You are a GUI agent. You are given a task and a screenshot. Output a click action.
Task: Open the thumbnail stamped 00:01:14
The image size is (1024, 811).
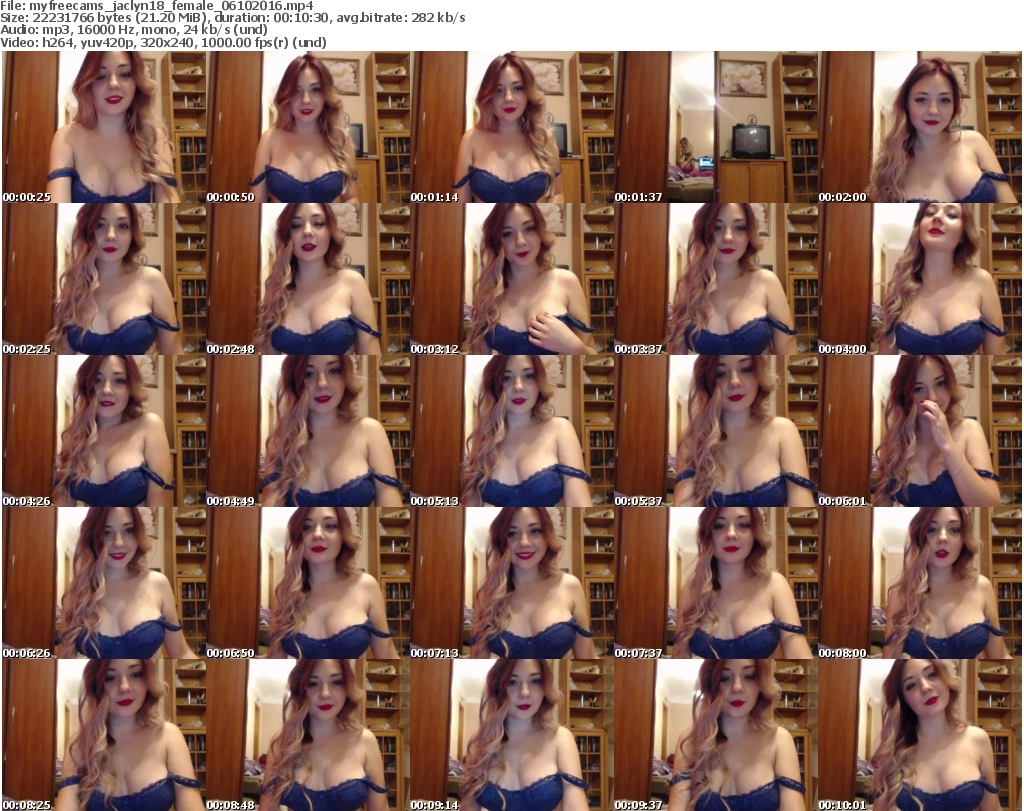tap(511, 127)
